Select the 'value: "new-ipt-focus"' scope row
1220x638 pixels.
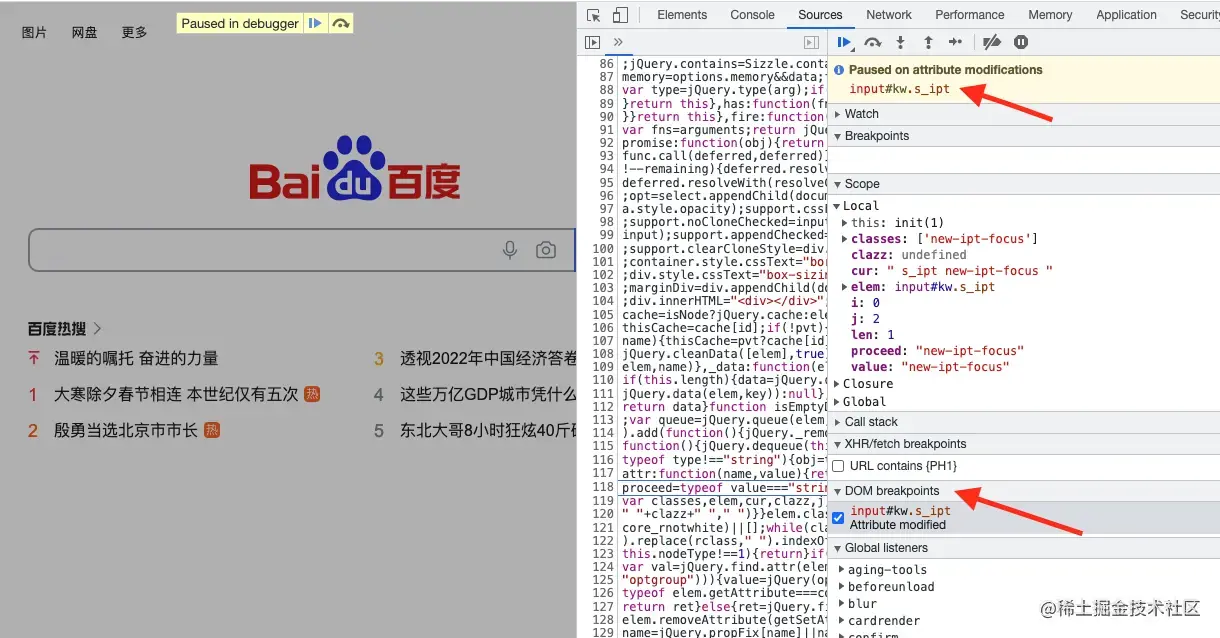point(930,367)
